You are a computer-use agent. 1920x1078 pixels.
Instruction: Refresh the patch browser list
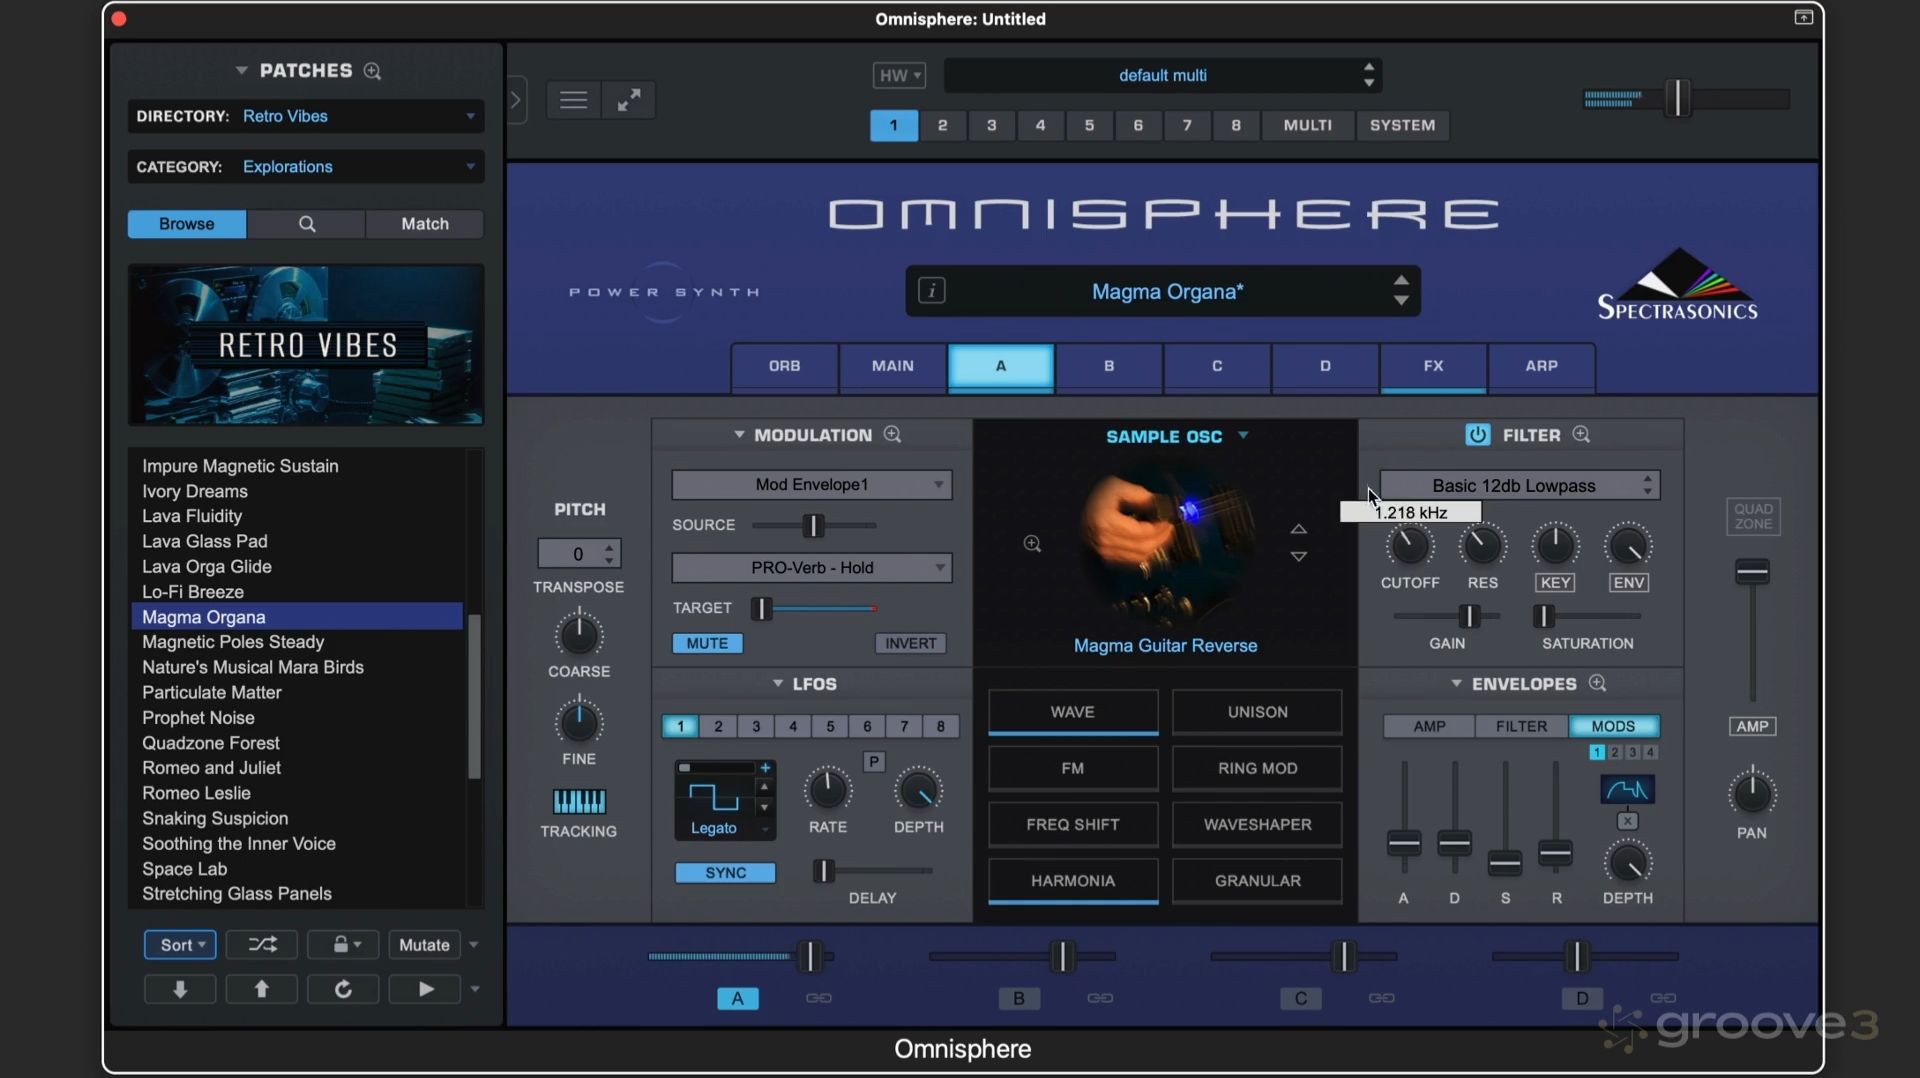pyautogui.click(x=343, y=989)
